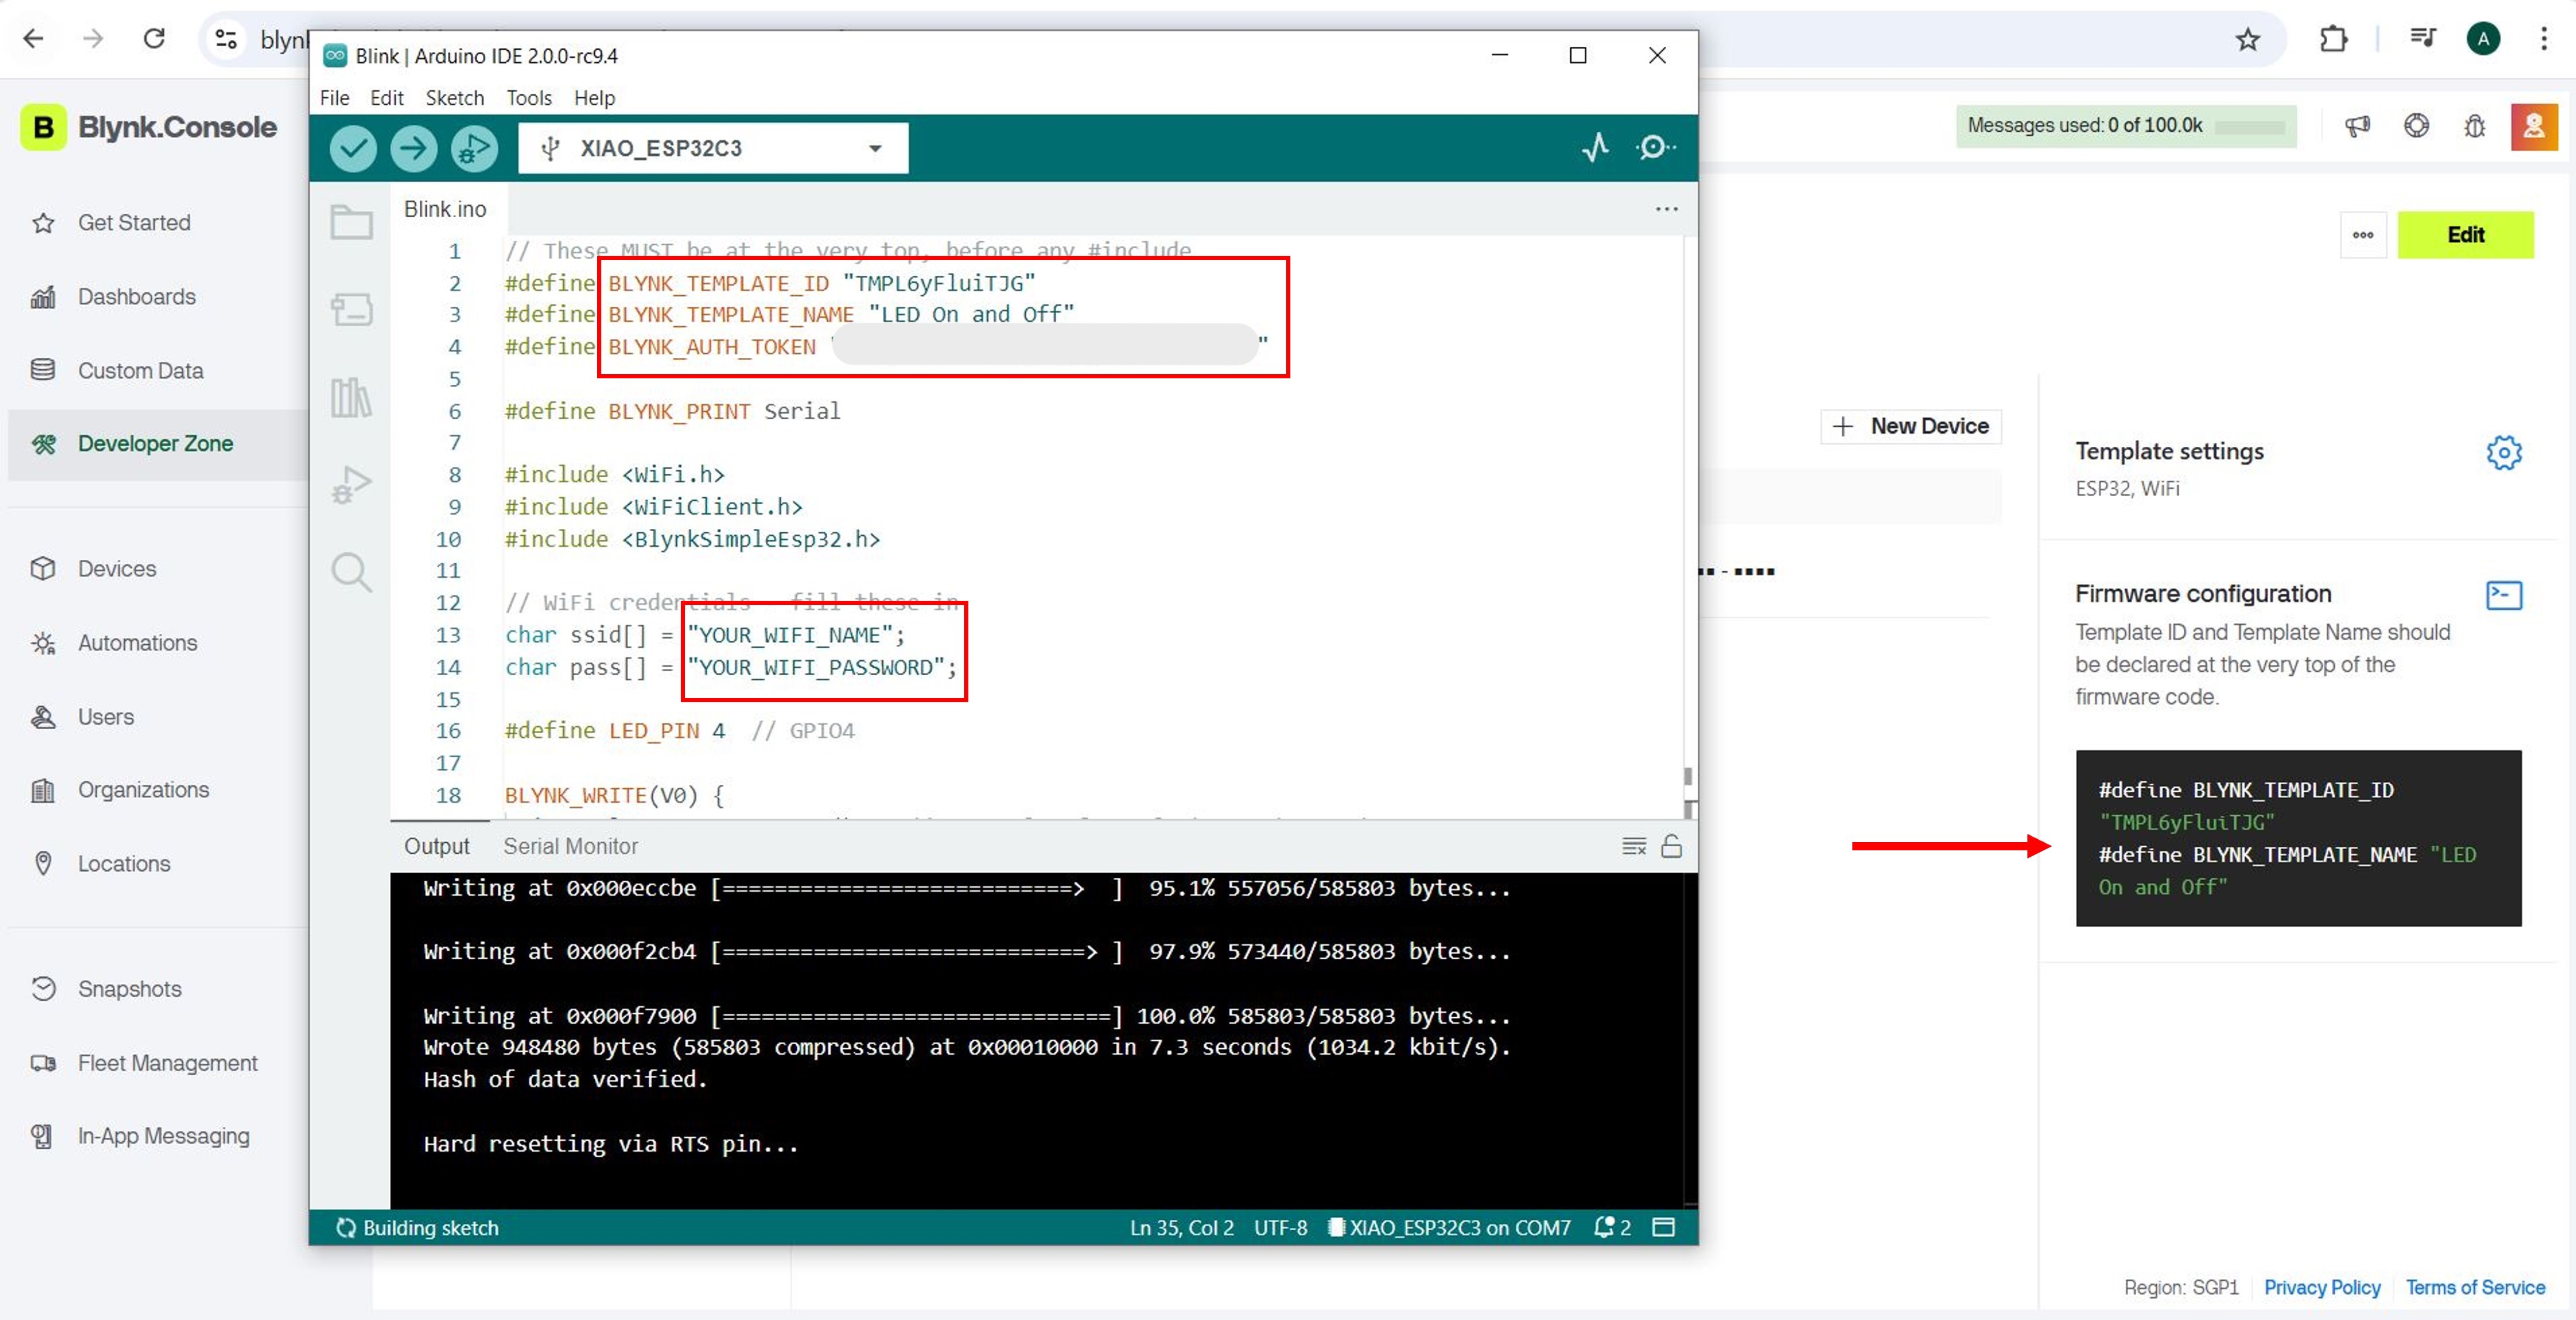Viewport: 2576px width, 1320px height.
Task: Reload the page in the browser
Action: (x=154, y=38)
